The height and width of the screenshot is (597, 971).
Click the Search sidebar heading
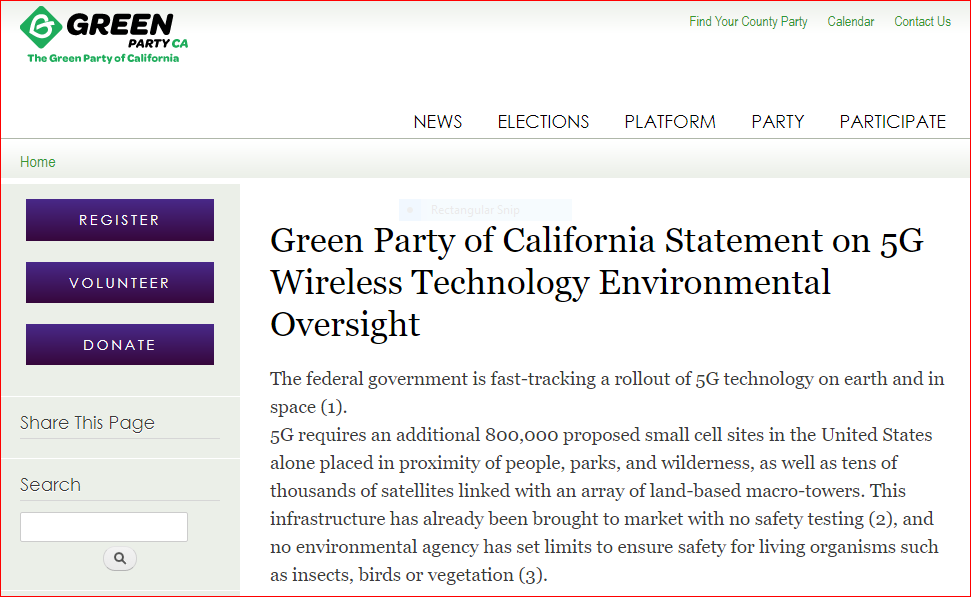click(x=51, y=485)
